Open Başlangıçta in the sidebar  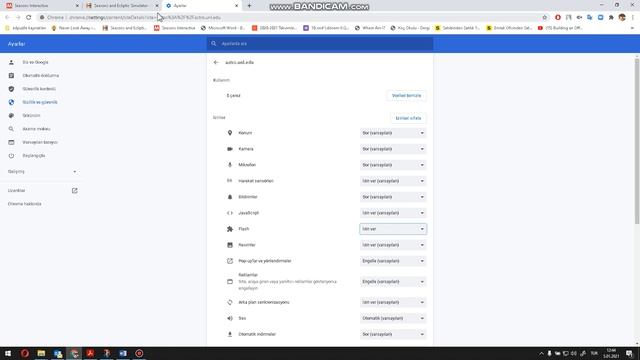[34, 156]
